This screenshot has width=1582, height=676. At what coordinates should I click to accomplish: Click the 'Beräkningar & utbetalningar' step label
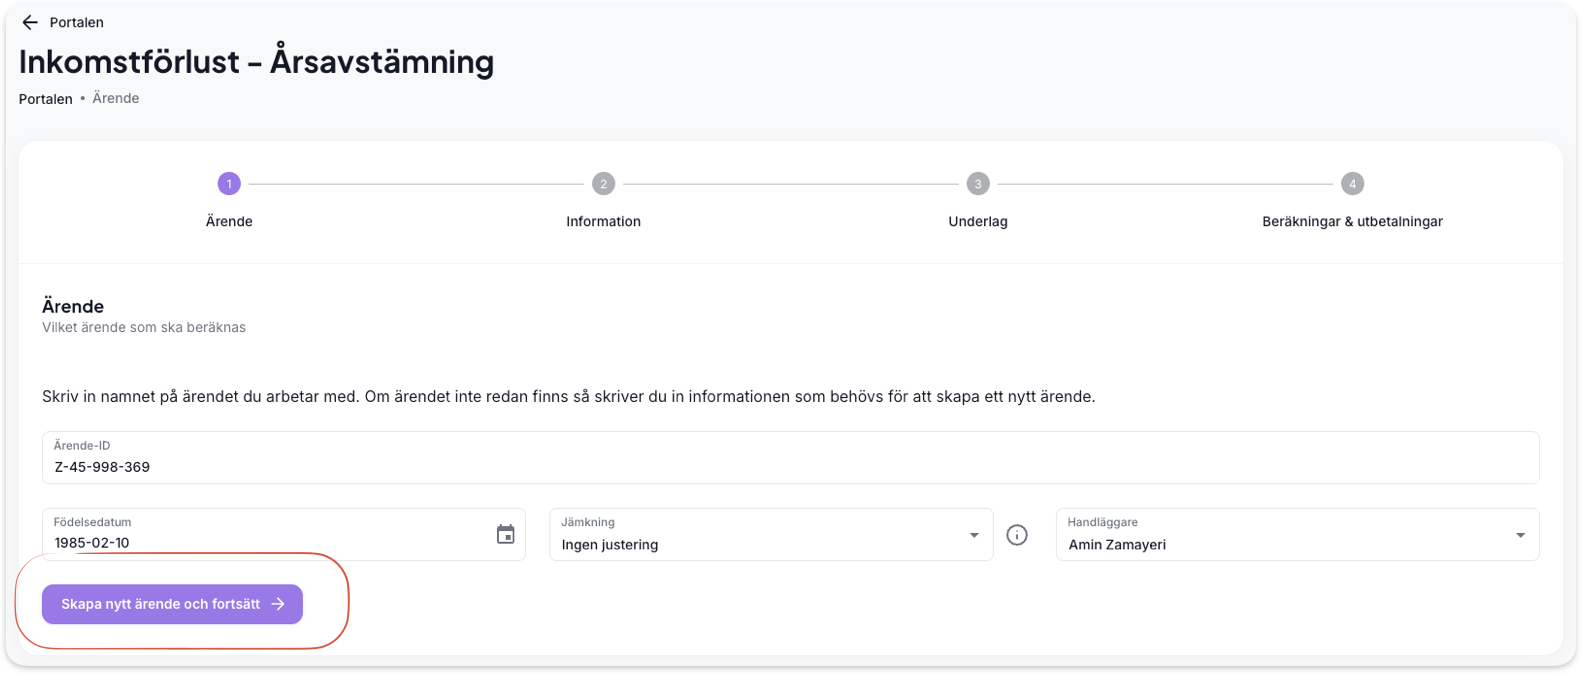pos(1352,222)
